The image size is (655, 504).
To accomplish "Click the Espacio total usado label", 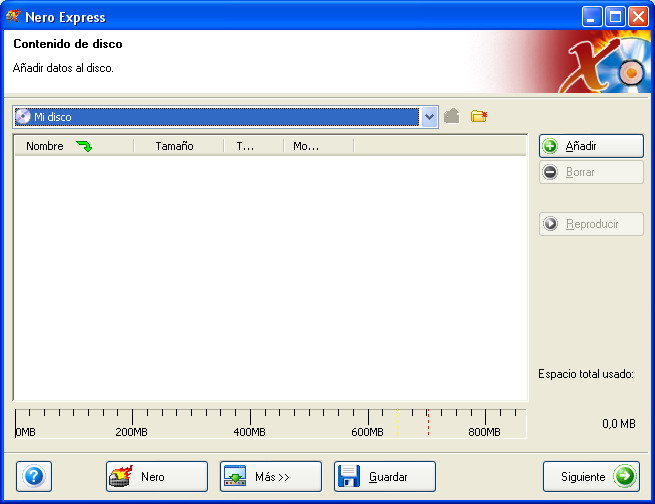I will [586, 374].
